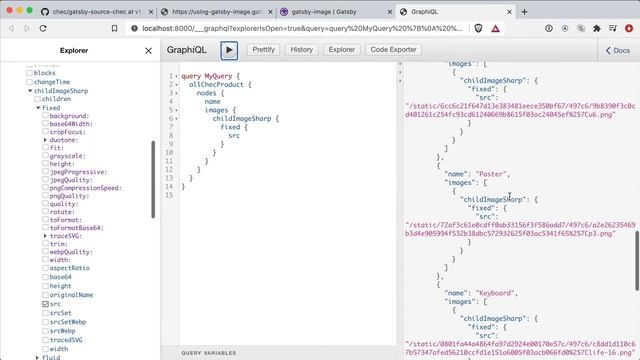
Task: Open the browser extensions puzzle icon
Action: click(x=597, y=28)
